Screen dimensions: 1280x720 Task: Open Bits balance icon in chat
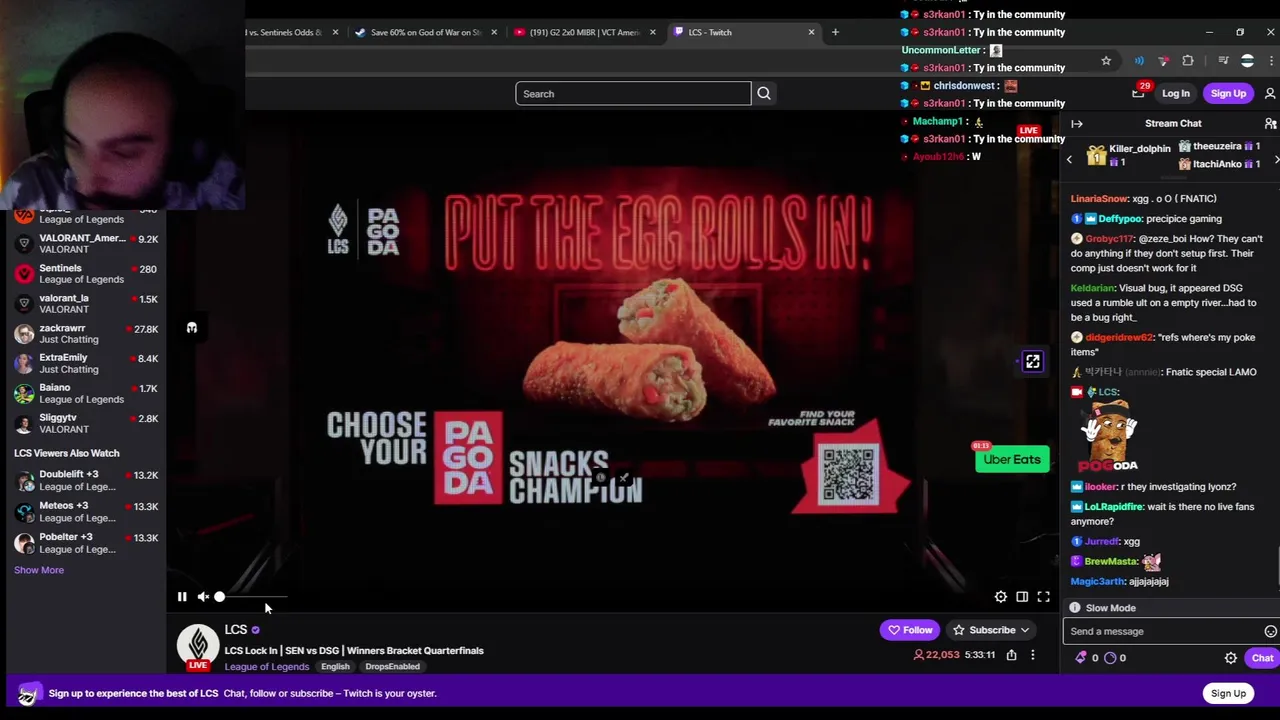pos(1080,658)
